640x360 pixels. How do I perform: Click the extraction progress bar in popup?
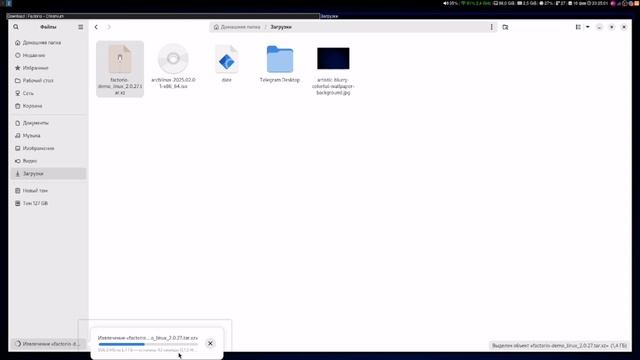(148, 344)
